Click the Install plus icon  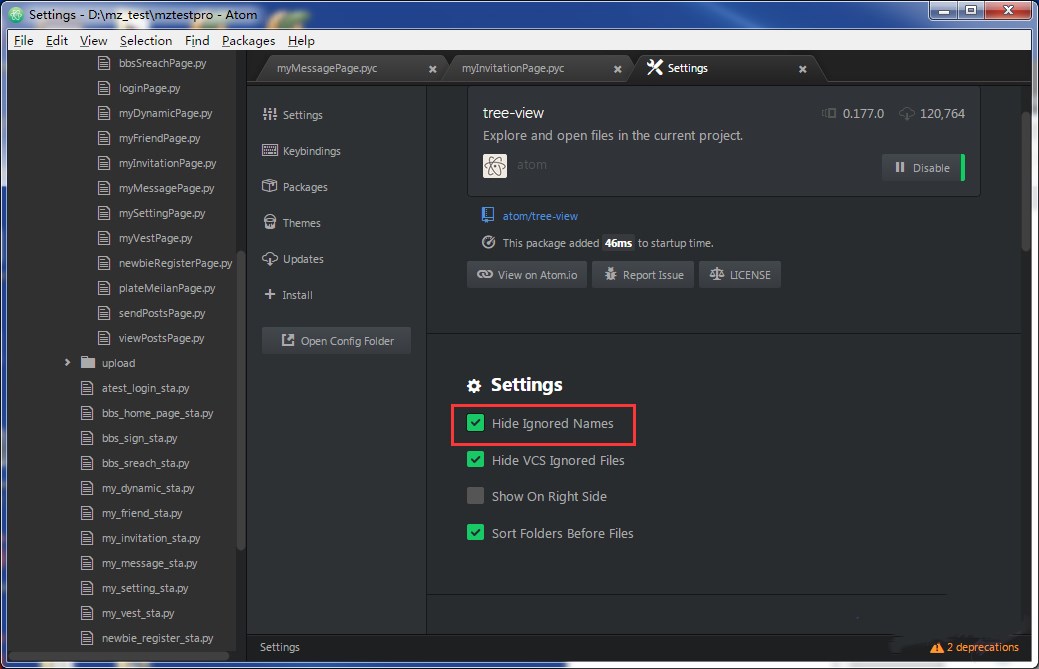270,294
